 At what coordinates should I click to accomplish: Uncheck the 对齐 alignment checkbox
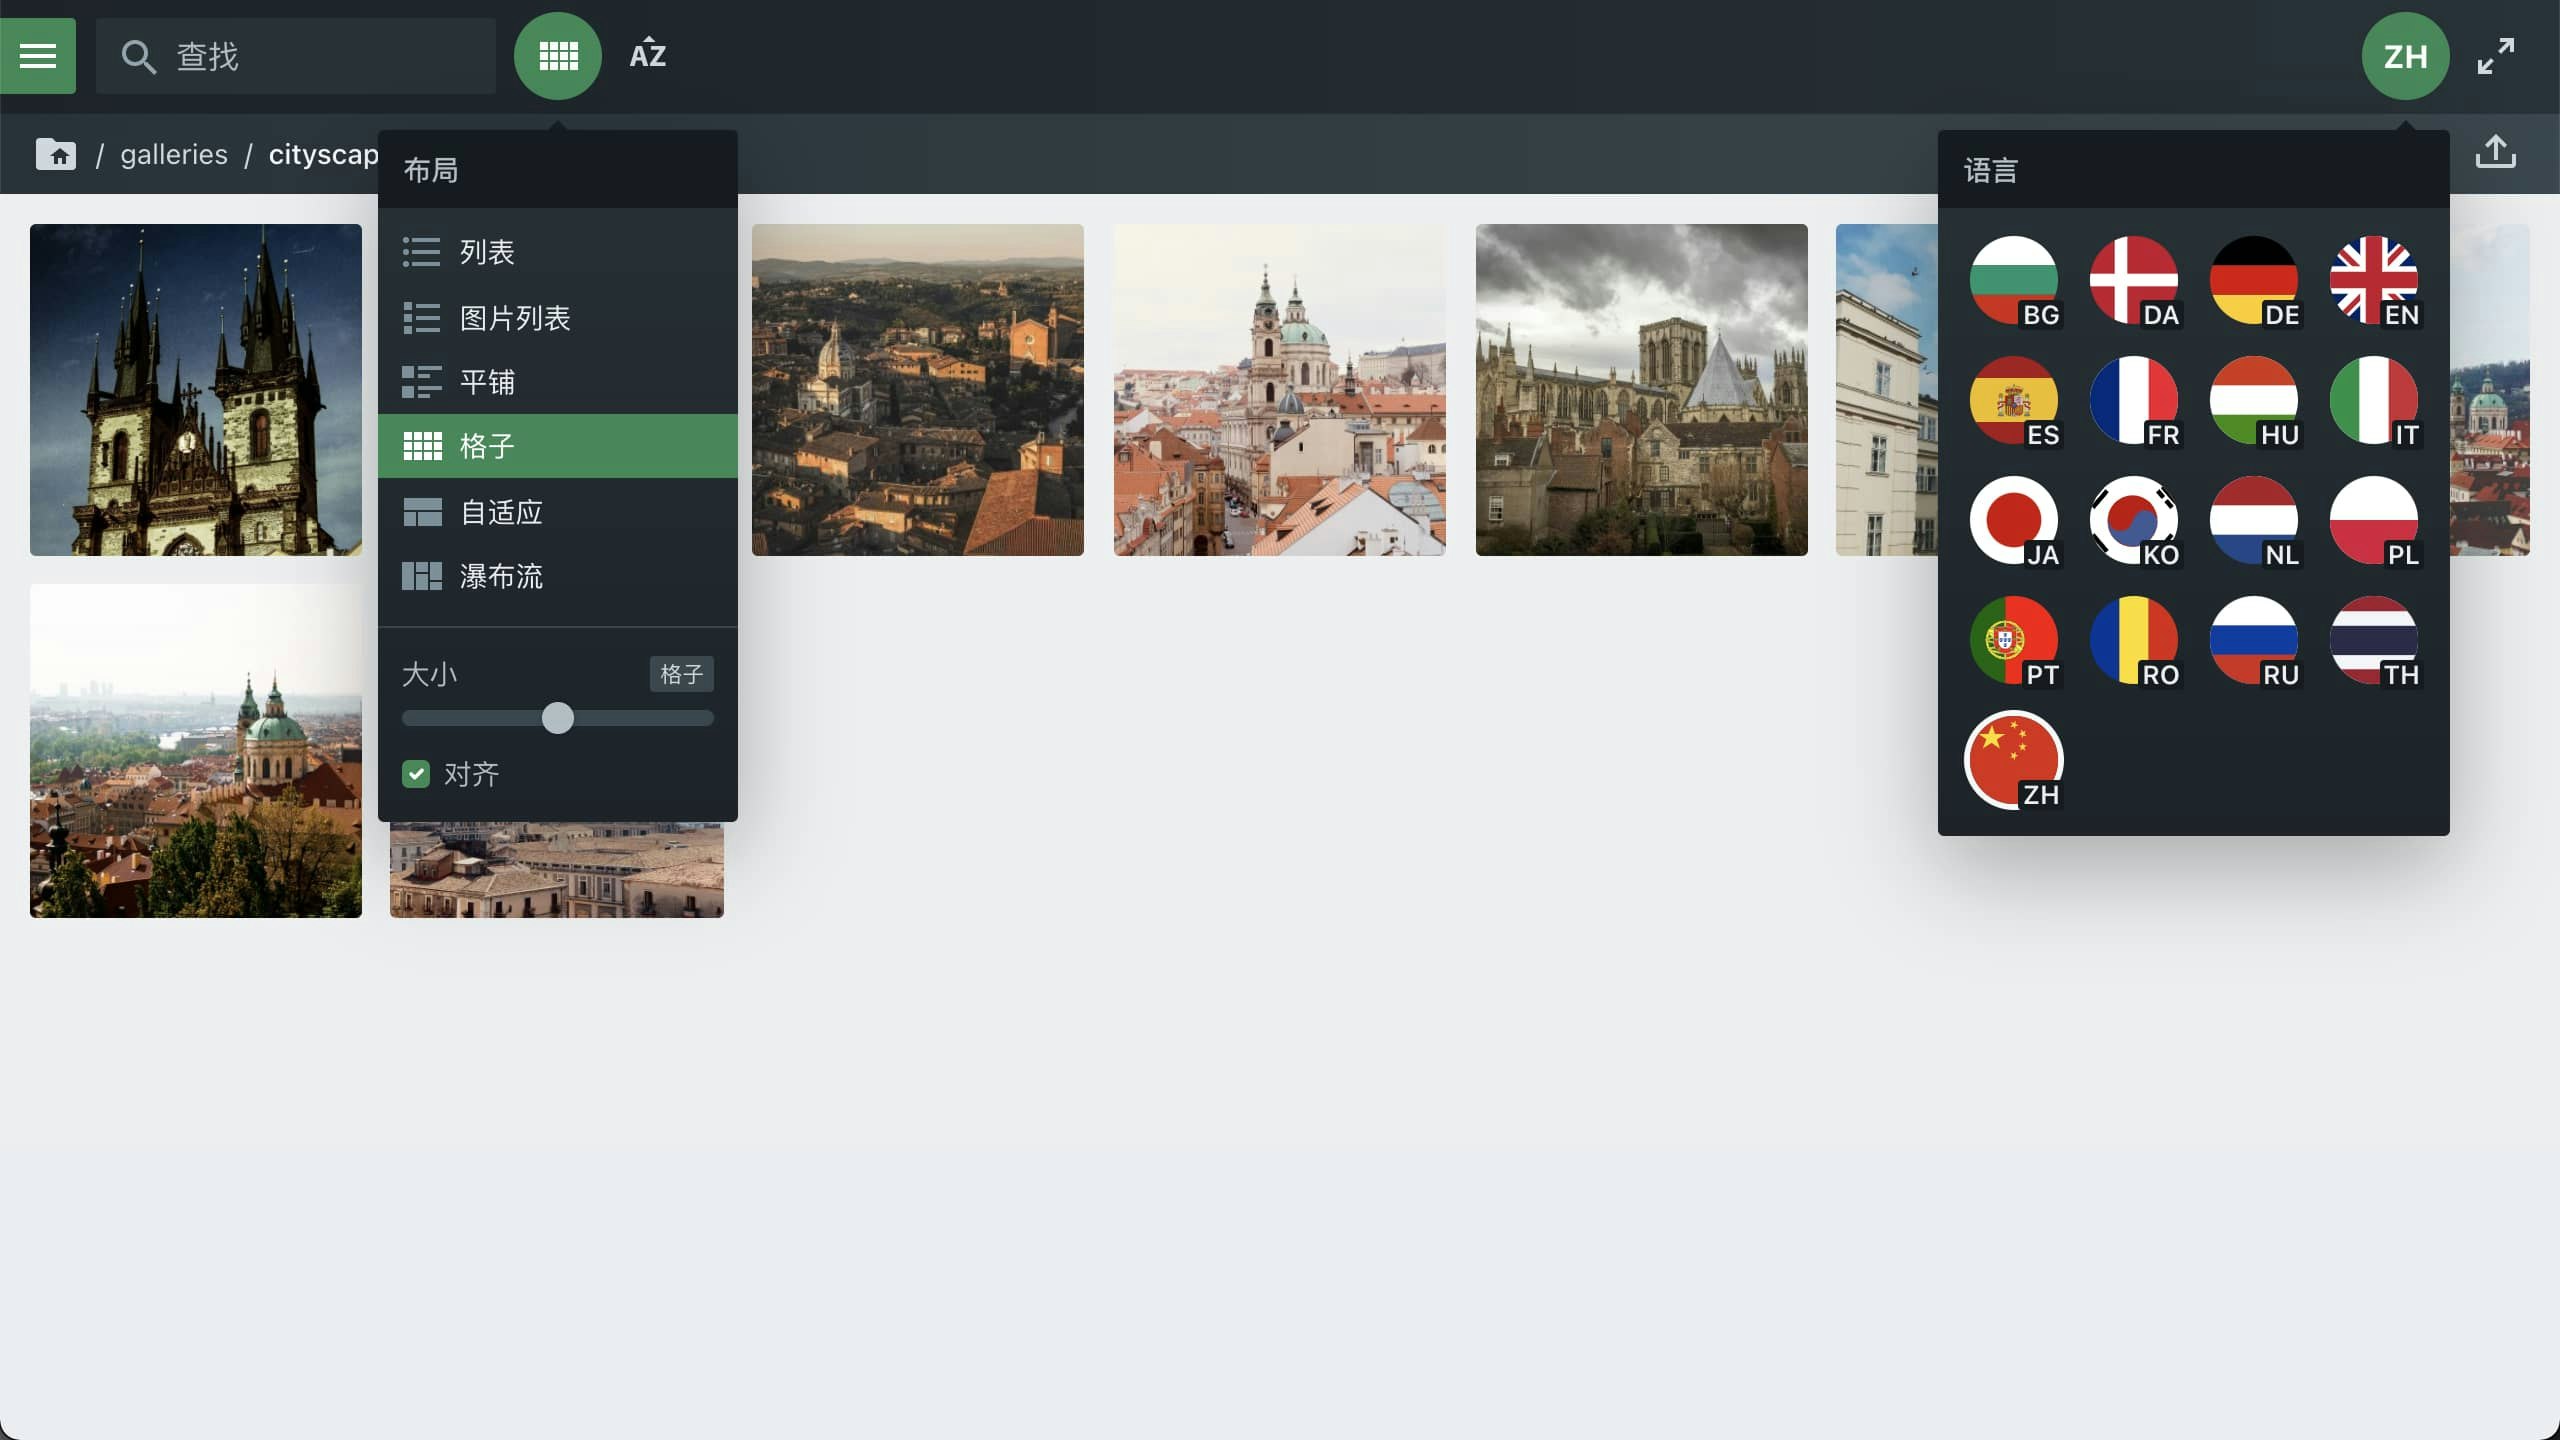416,773
